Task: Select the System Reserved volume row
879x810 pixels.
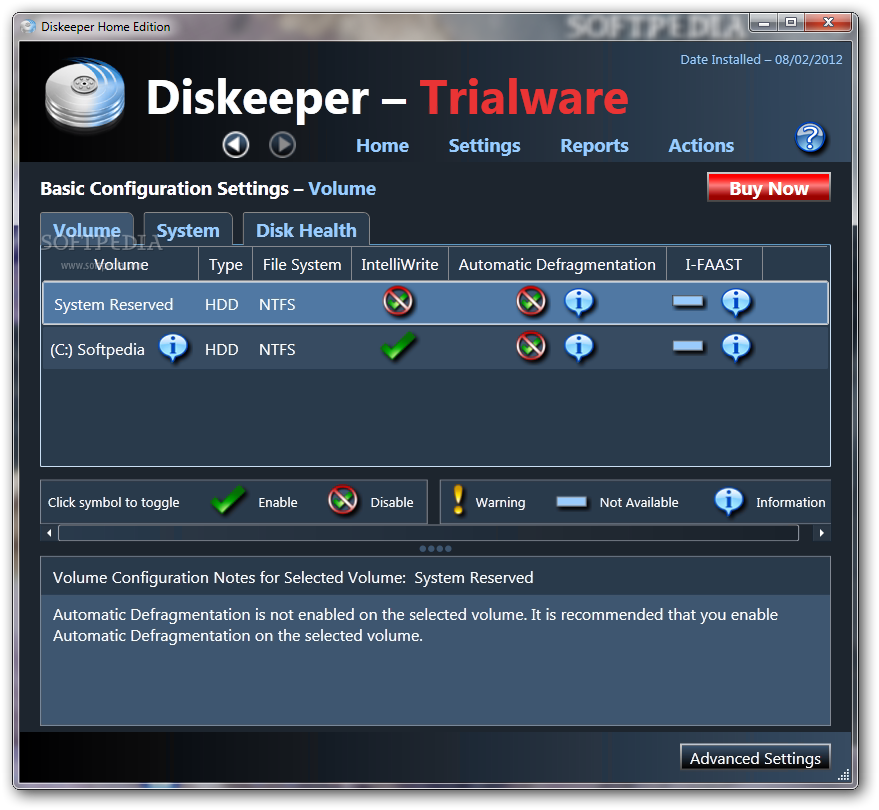Action: (x=435, y=303)
